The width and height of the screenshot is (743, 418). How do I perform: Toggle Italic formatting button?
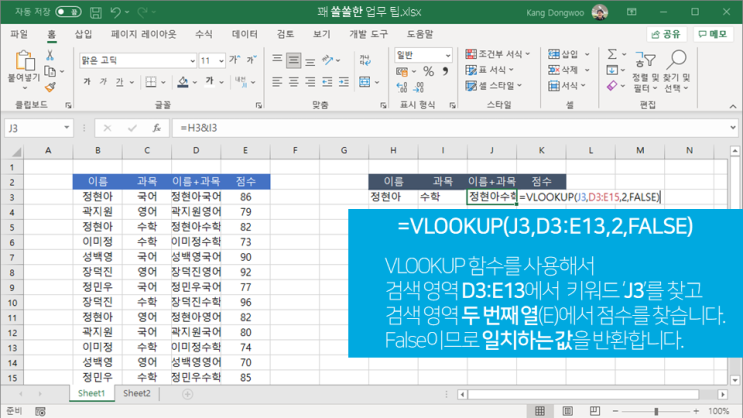coord(103,82)
